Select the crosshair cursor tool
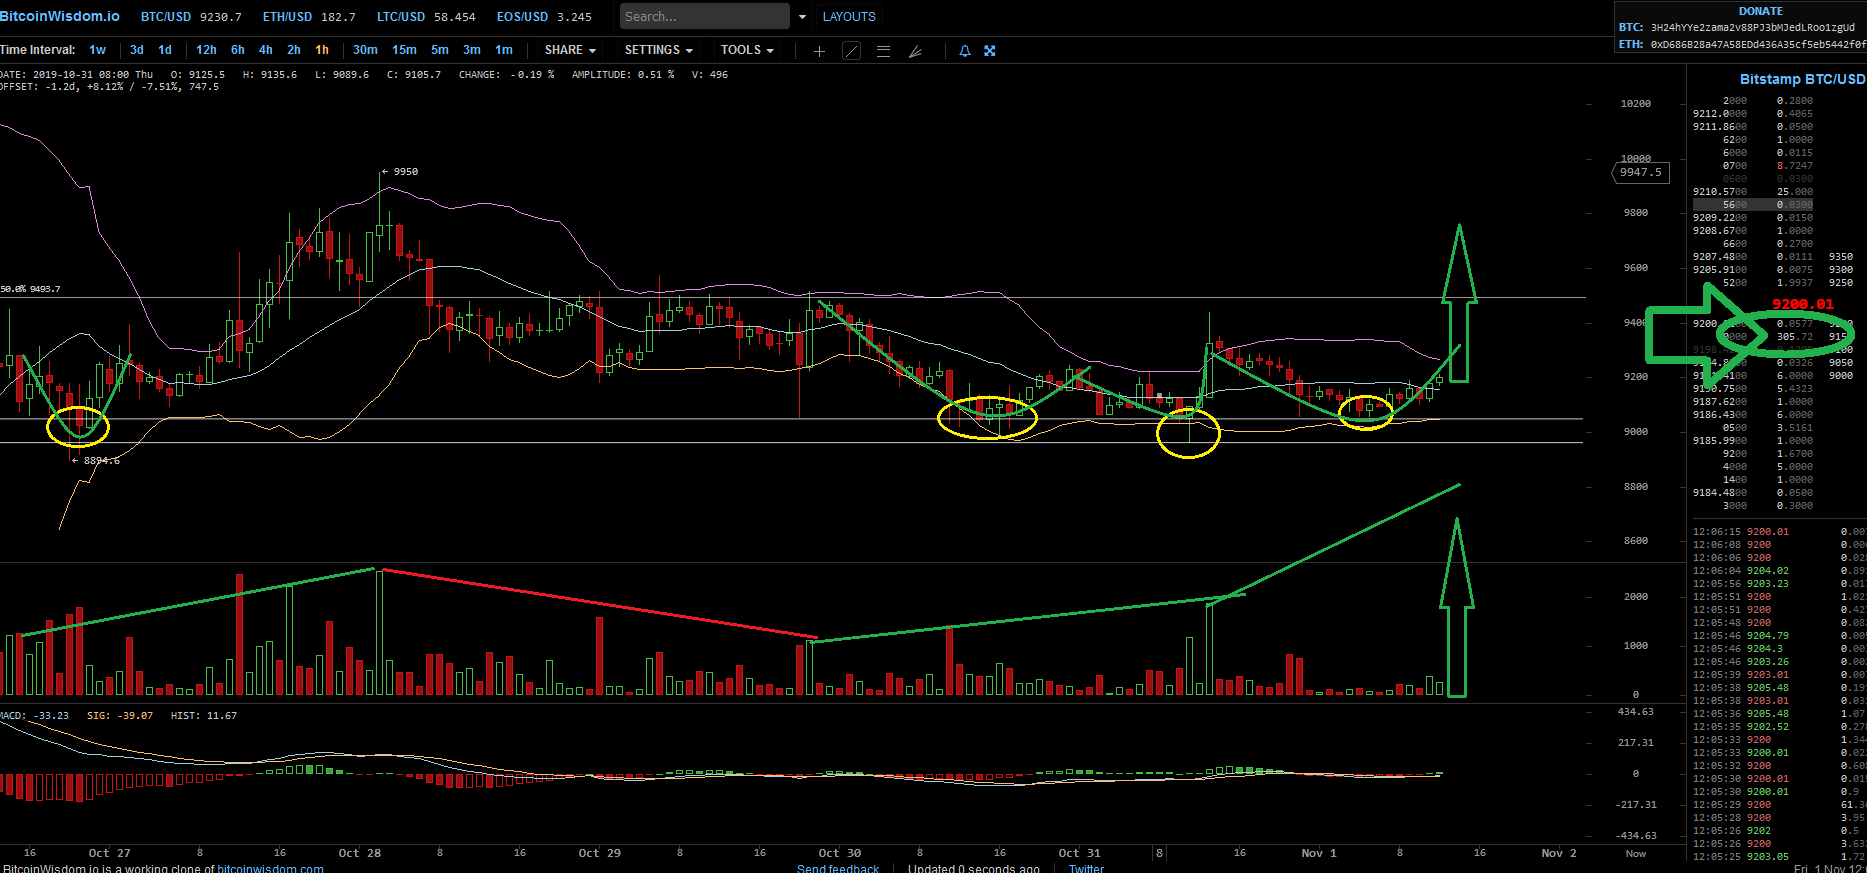 coord(819,51)
